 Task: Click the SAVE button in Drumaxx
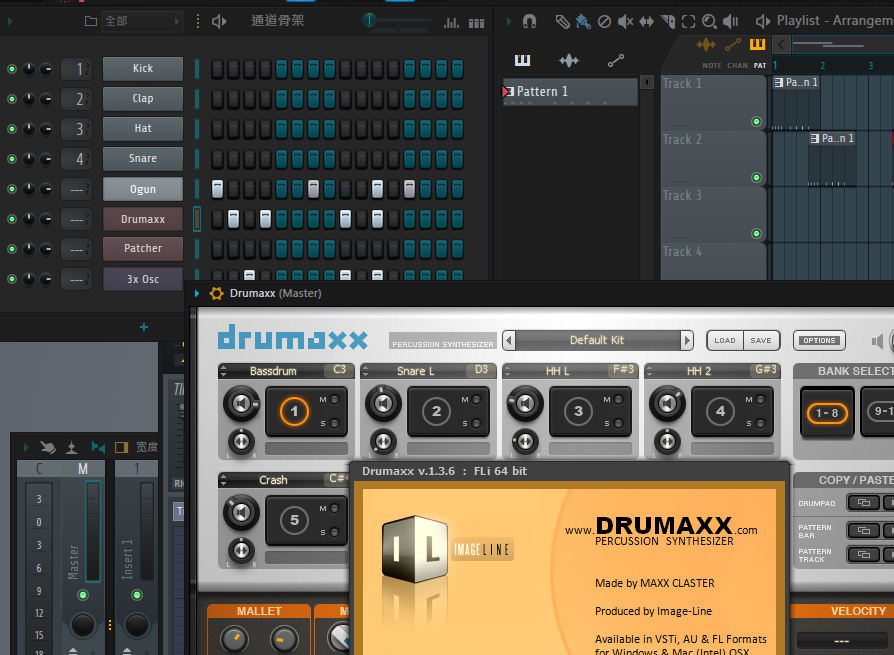point(761,340)
